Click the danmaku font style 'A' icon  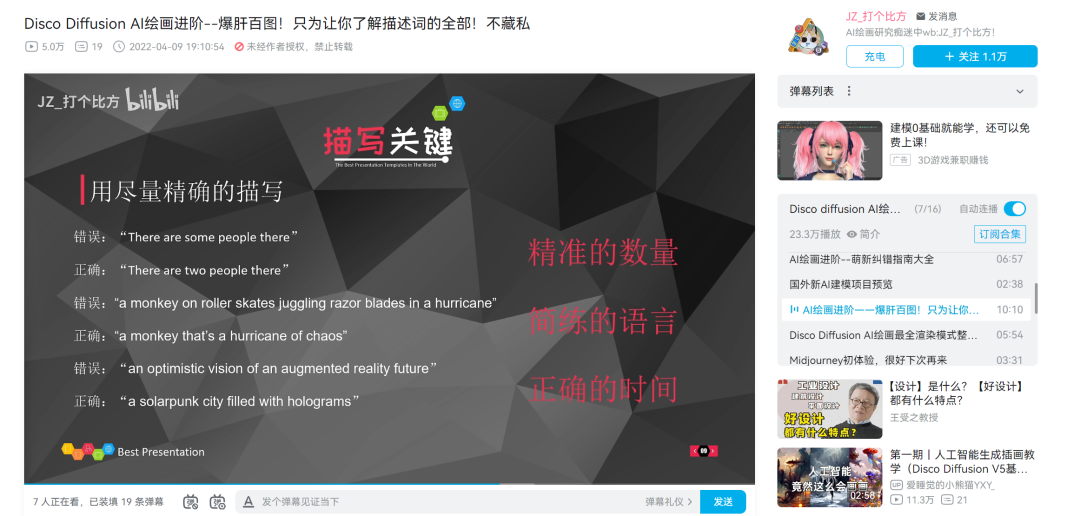click(249, 502)
